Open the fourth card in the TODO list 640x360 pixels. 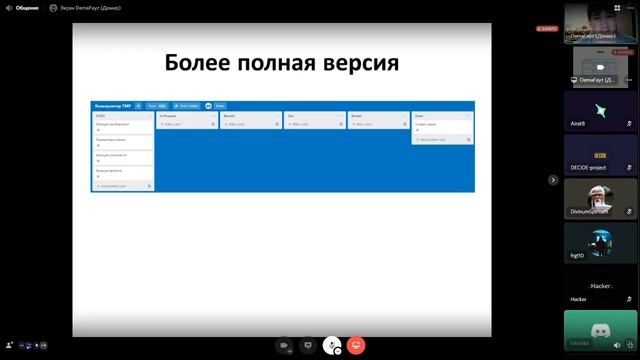[x=123, y=173]
